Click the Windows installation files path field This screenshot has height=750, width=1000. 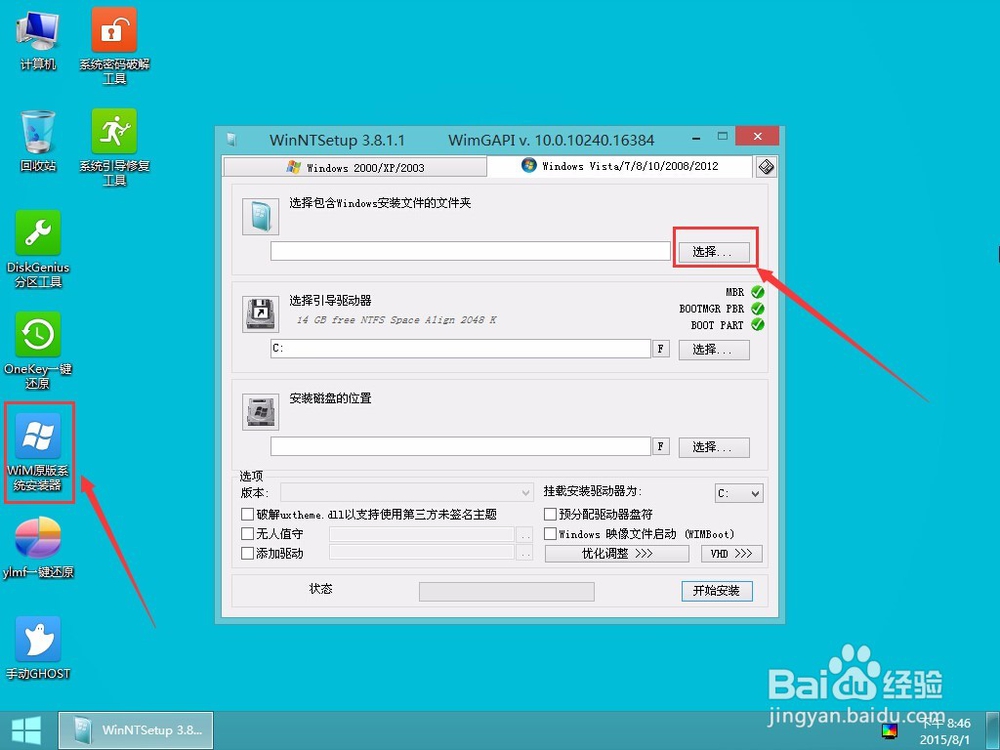click(x=471, y=251)
